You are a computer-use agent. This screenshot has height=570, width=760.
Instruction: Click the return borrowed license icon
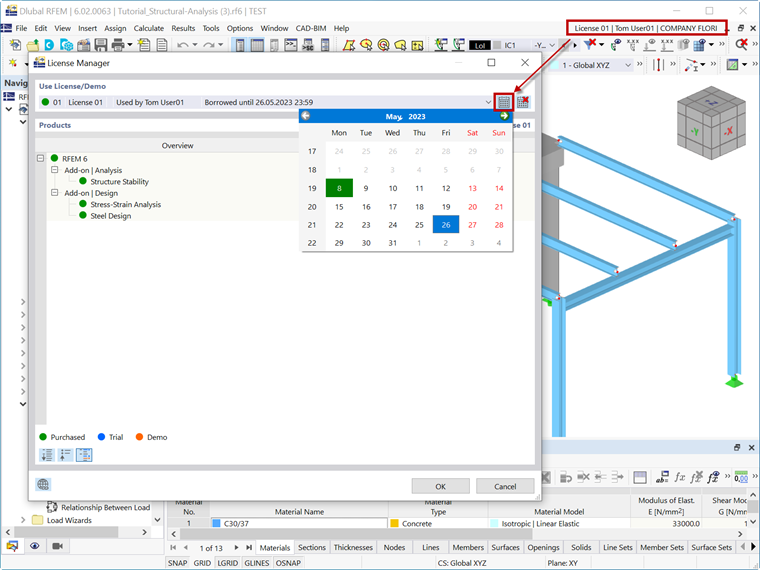point(523,102)
